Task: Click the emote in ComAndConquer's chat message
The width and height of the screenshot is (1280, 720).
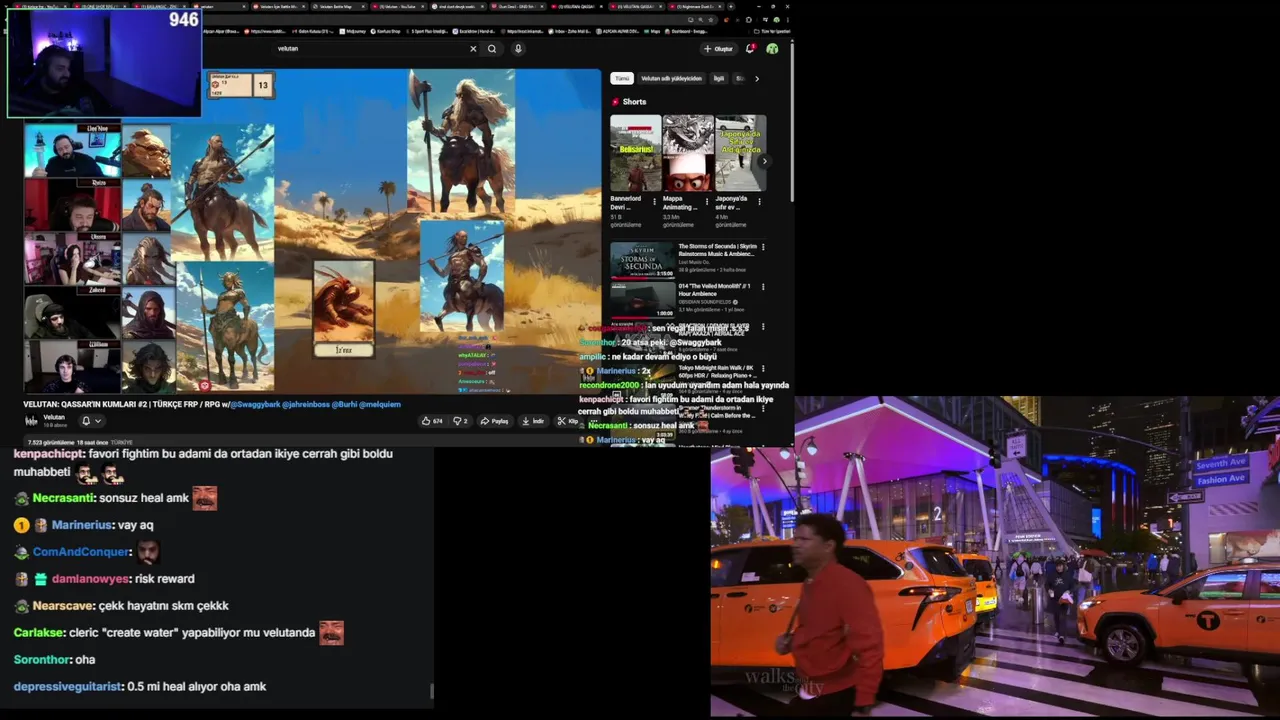Action: (148, 551)
